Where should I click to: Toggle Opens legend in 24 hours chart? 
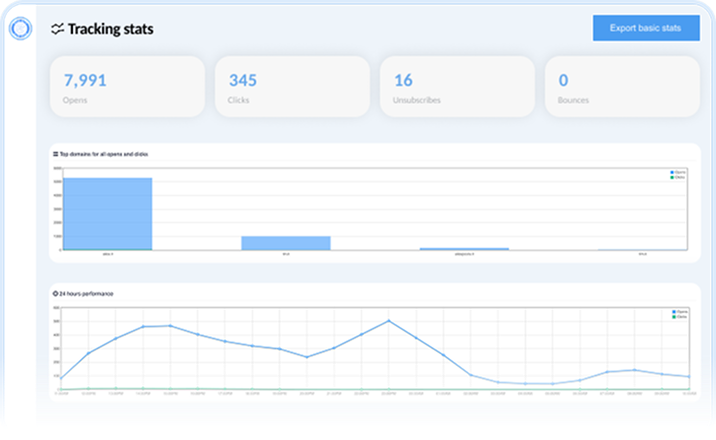click(x=680, y=312)
